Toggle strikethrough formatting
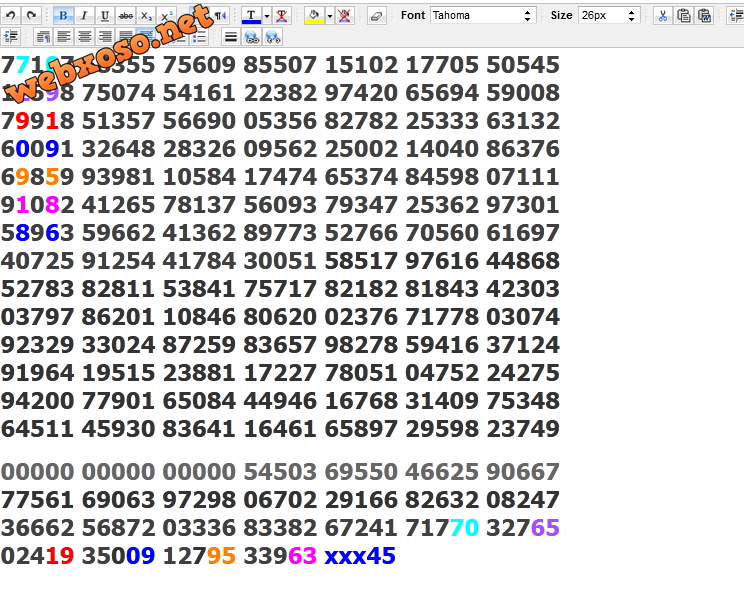This screenshot has height=601, width=744. coord(126,16)
